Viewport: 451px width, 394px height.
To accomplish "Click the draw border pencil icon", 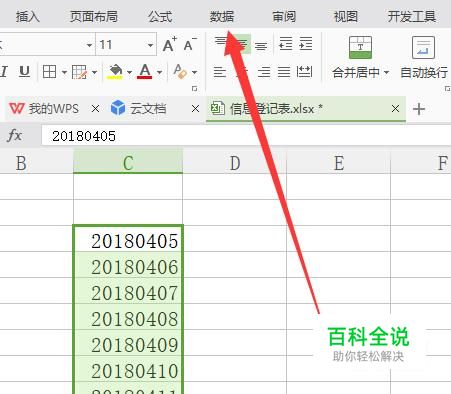I will click(79, 72).
